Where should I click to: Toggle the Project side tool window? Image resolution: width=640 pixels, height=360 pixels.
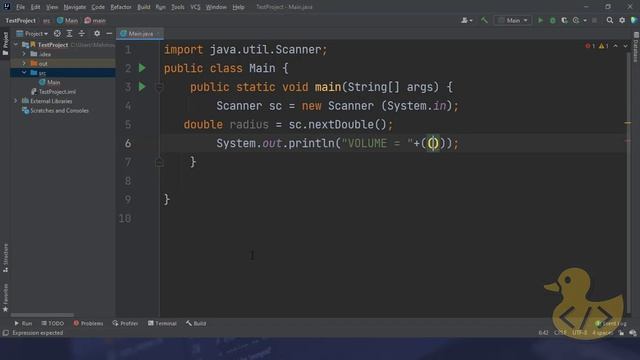[5, 44]
